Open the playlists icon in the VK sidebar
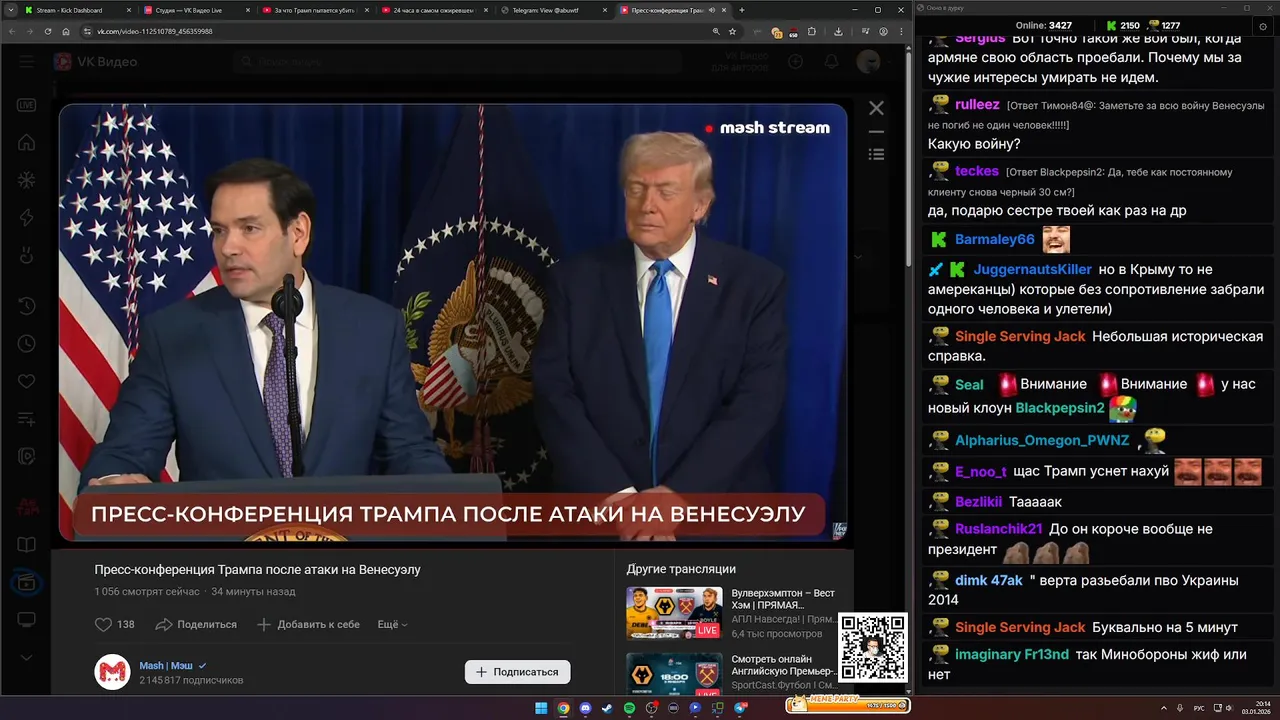Screen dimensions: 1280x720 tap(27, 419)
